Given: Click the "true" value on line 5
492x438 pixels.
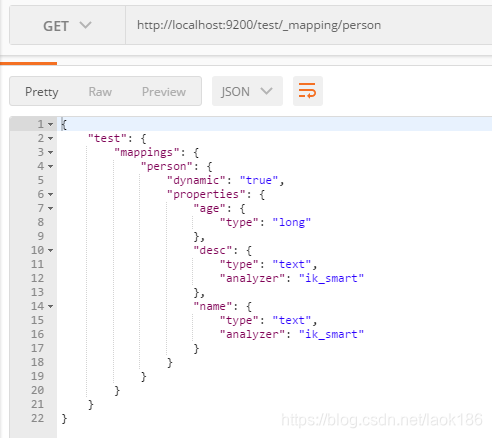Looking at the screenshot, I should coord(259,180).
